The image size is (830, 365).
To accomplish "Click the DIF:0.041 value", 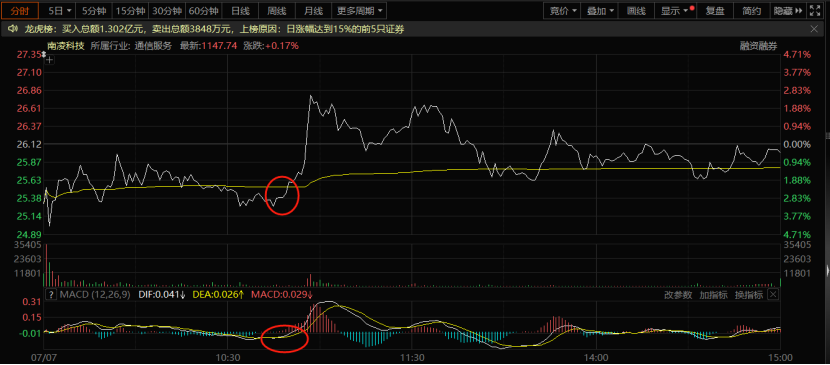I will pos(162,295).
